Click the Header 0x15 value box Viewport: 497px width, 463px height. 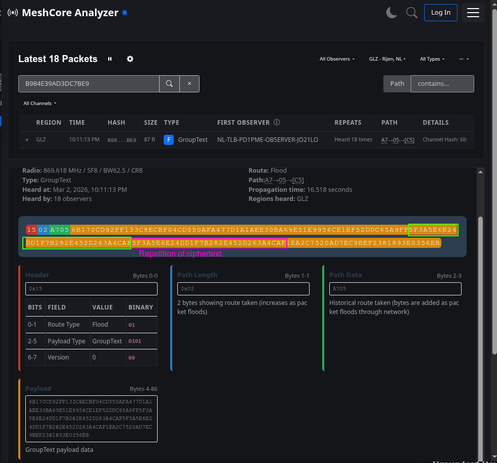(x=91, y=289)
